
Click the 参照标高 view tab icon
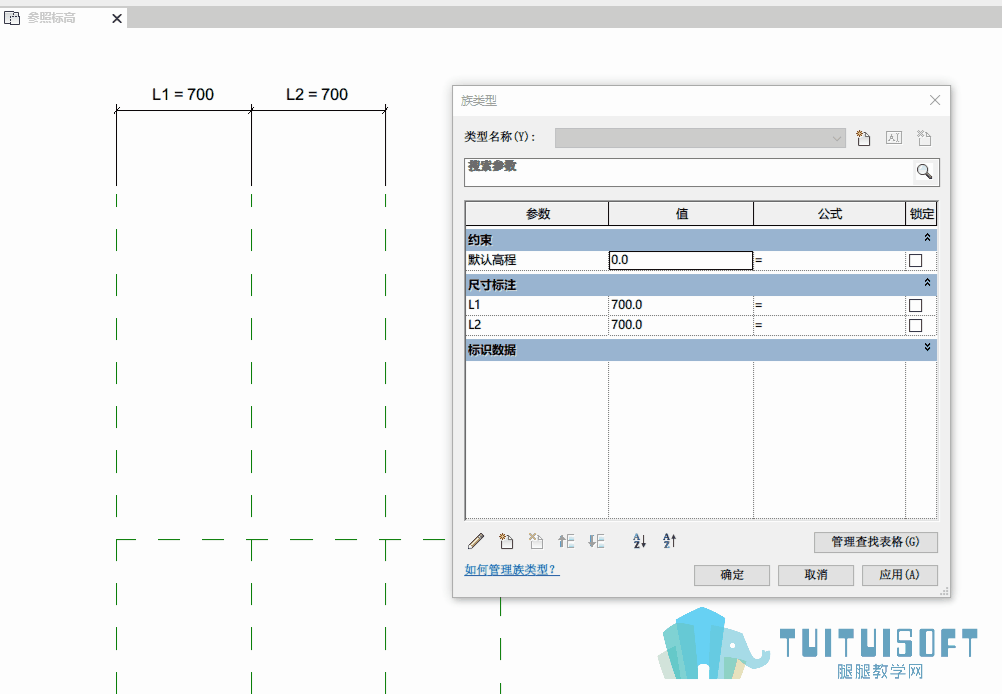click(x=12, y=18)
